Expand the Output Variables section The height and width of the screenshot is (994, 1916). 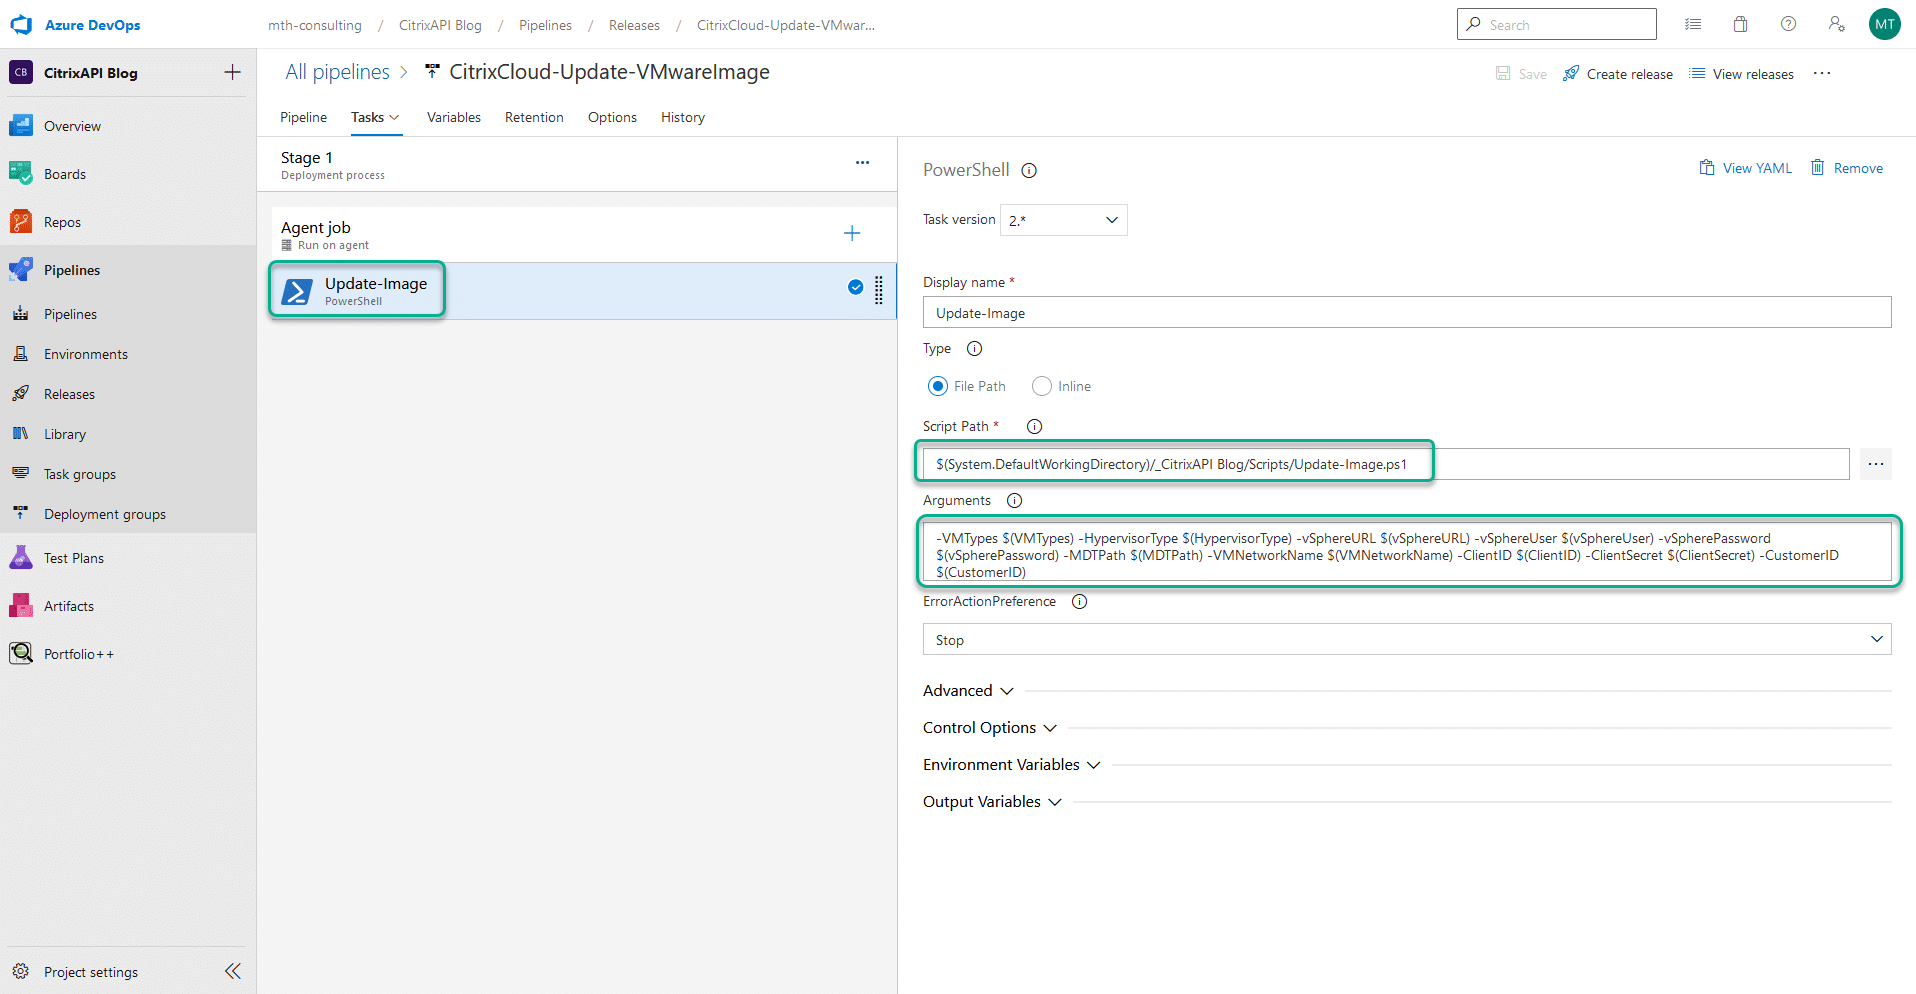pyautogui.click(x=992, y=802)
